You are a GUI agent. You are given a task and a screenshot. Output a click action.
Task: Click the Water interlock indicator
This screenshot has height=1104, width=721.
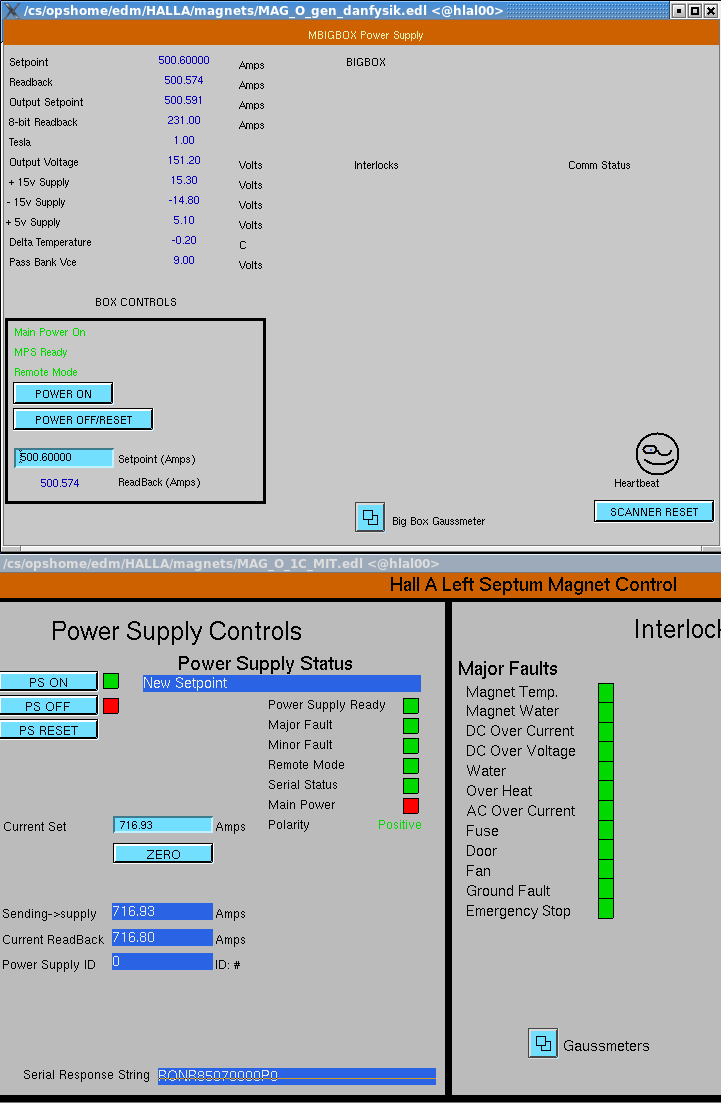click(x=606, y=771)
